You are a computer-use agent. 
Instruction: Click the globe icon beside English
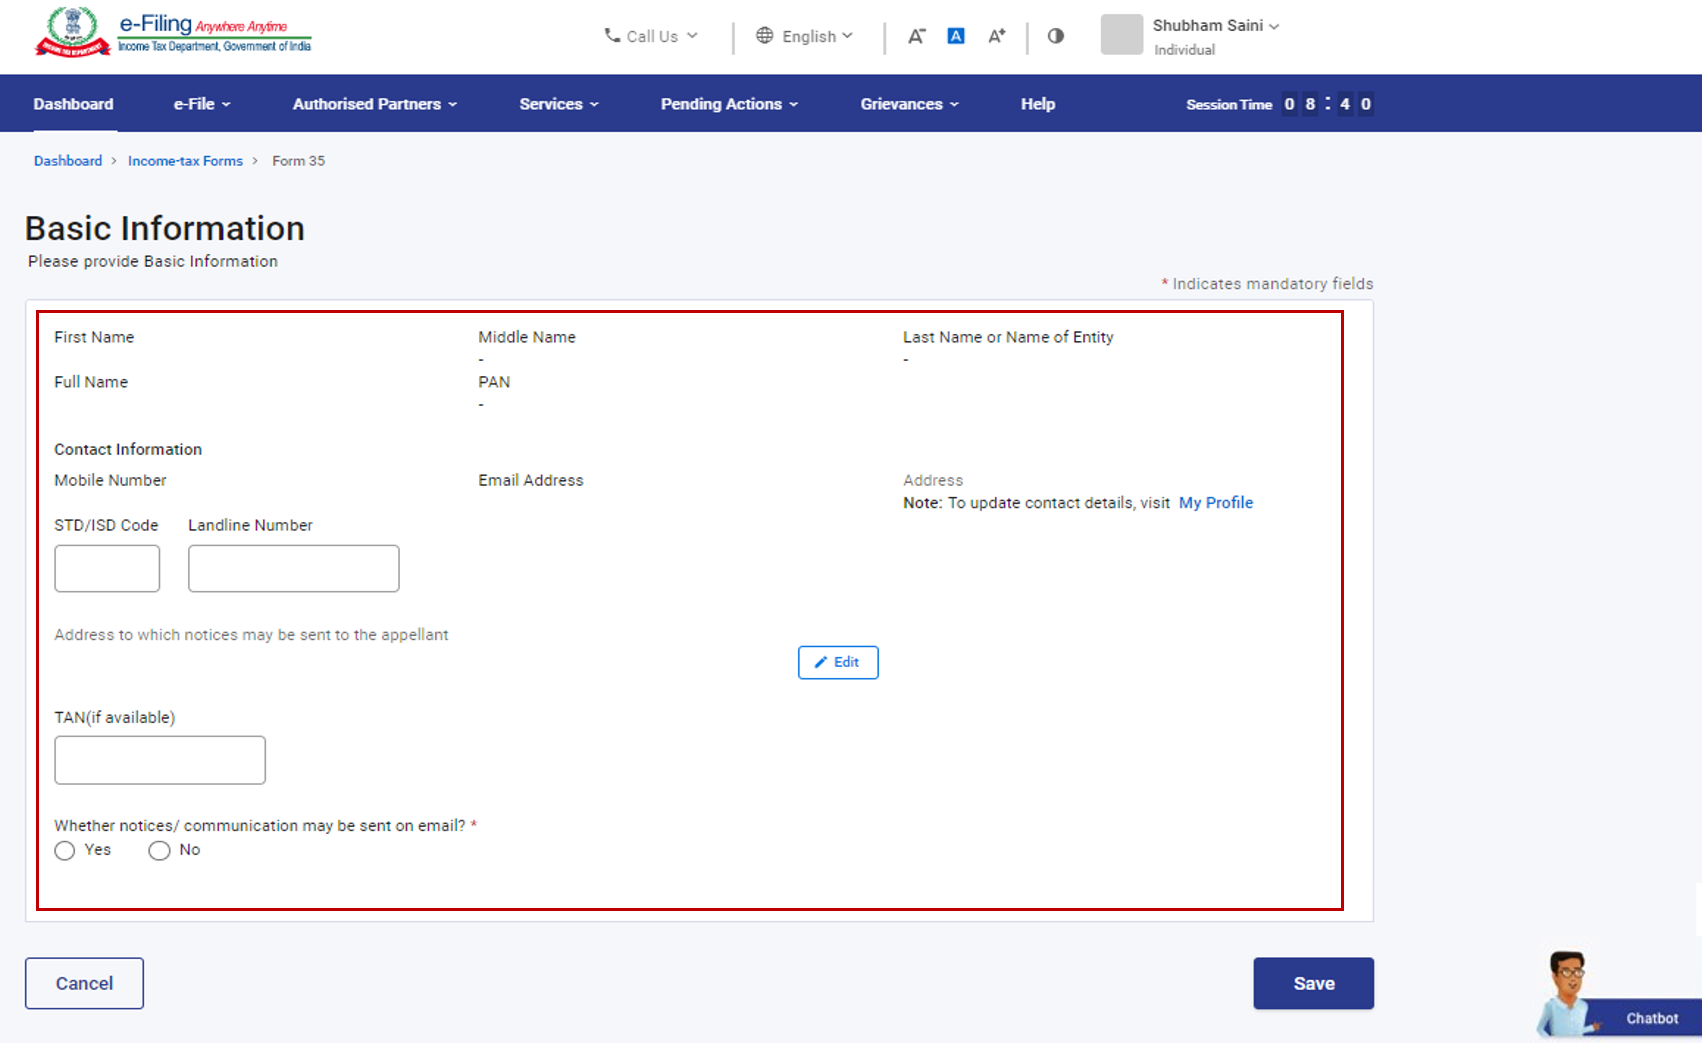pyautogui.click(x=765, y=35)
